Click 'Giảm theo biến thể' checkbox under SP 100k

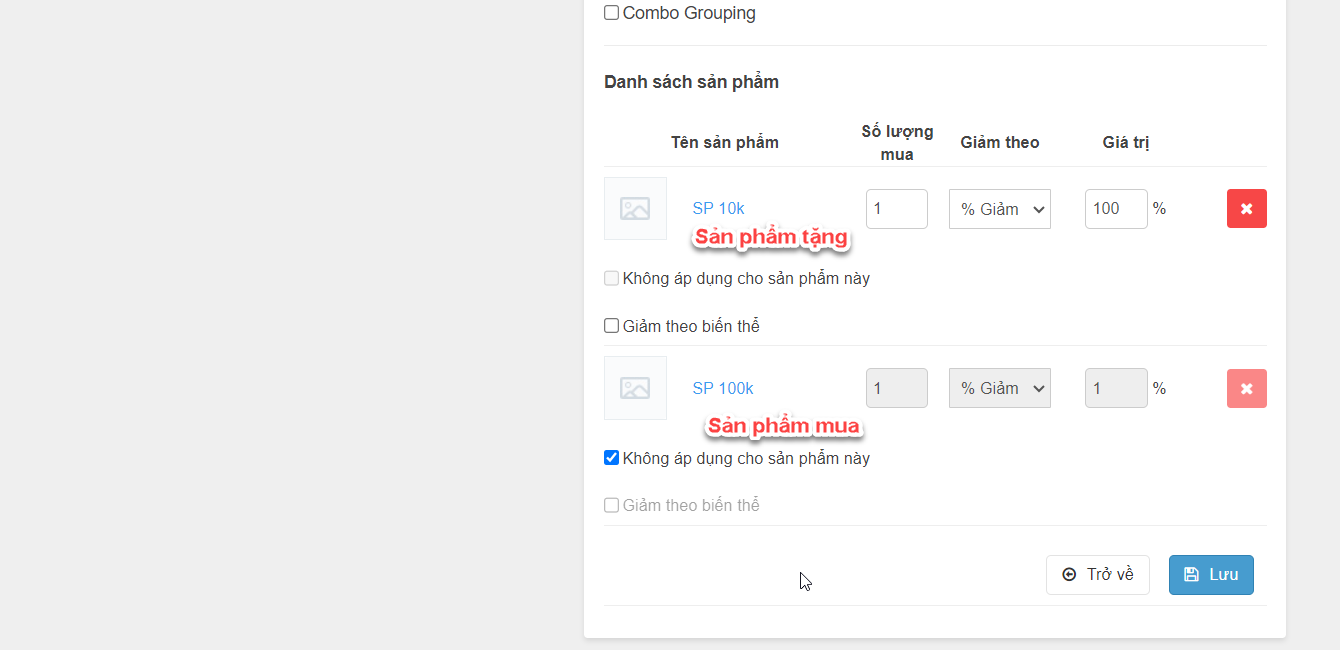pos(612,505)
